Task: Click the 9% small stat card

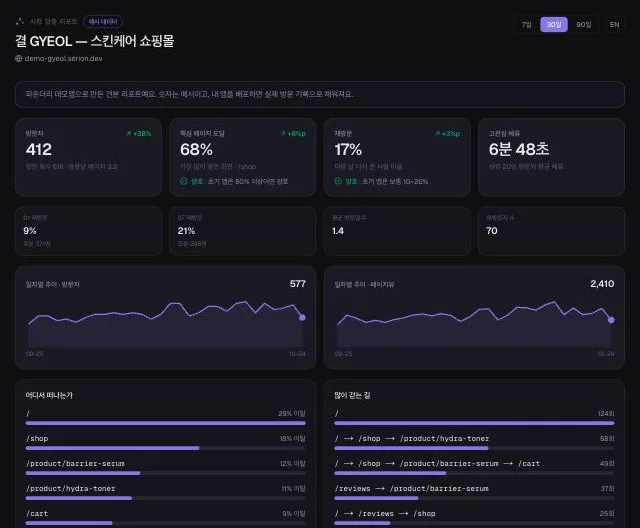Action: point(88,231)
